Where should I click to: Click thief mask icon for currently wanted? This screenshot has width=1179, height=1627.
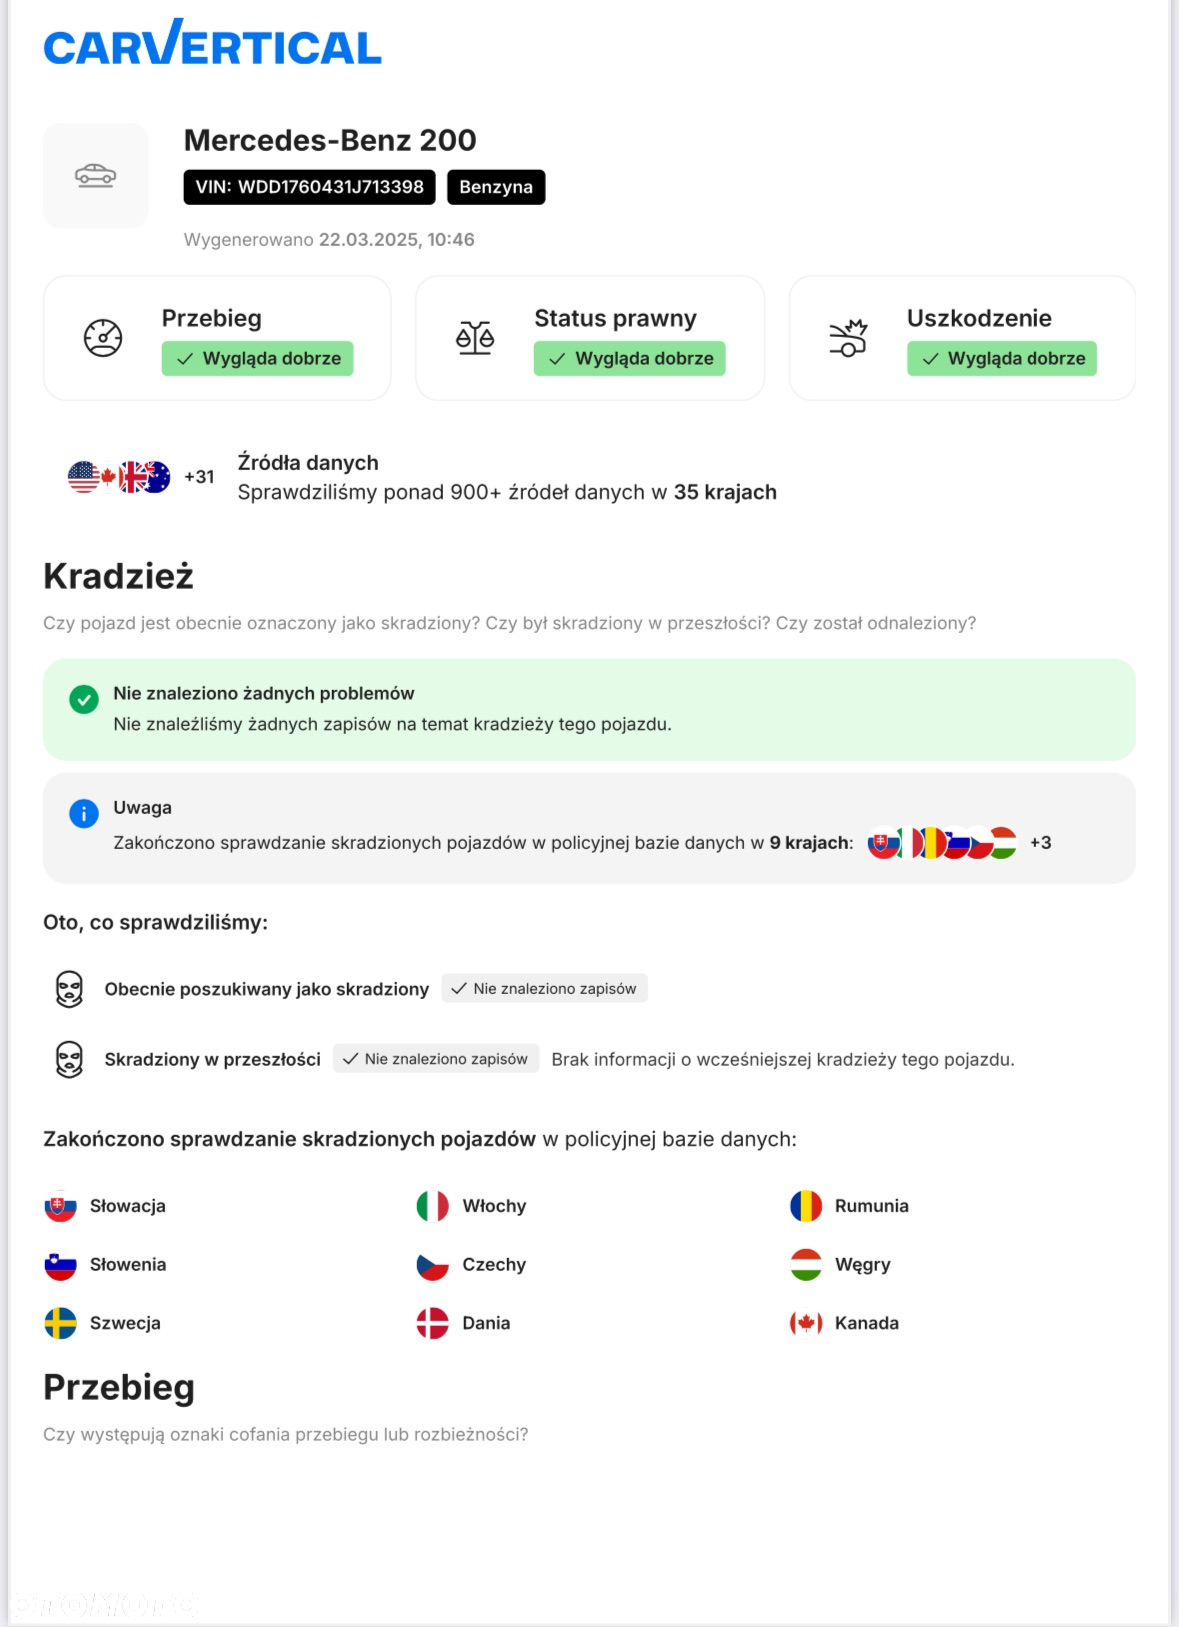[x=69, y=989]
